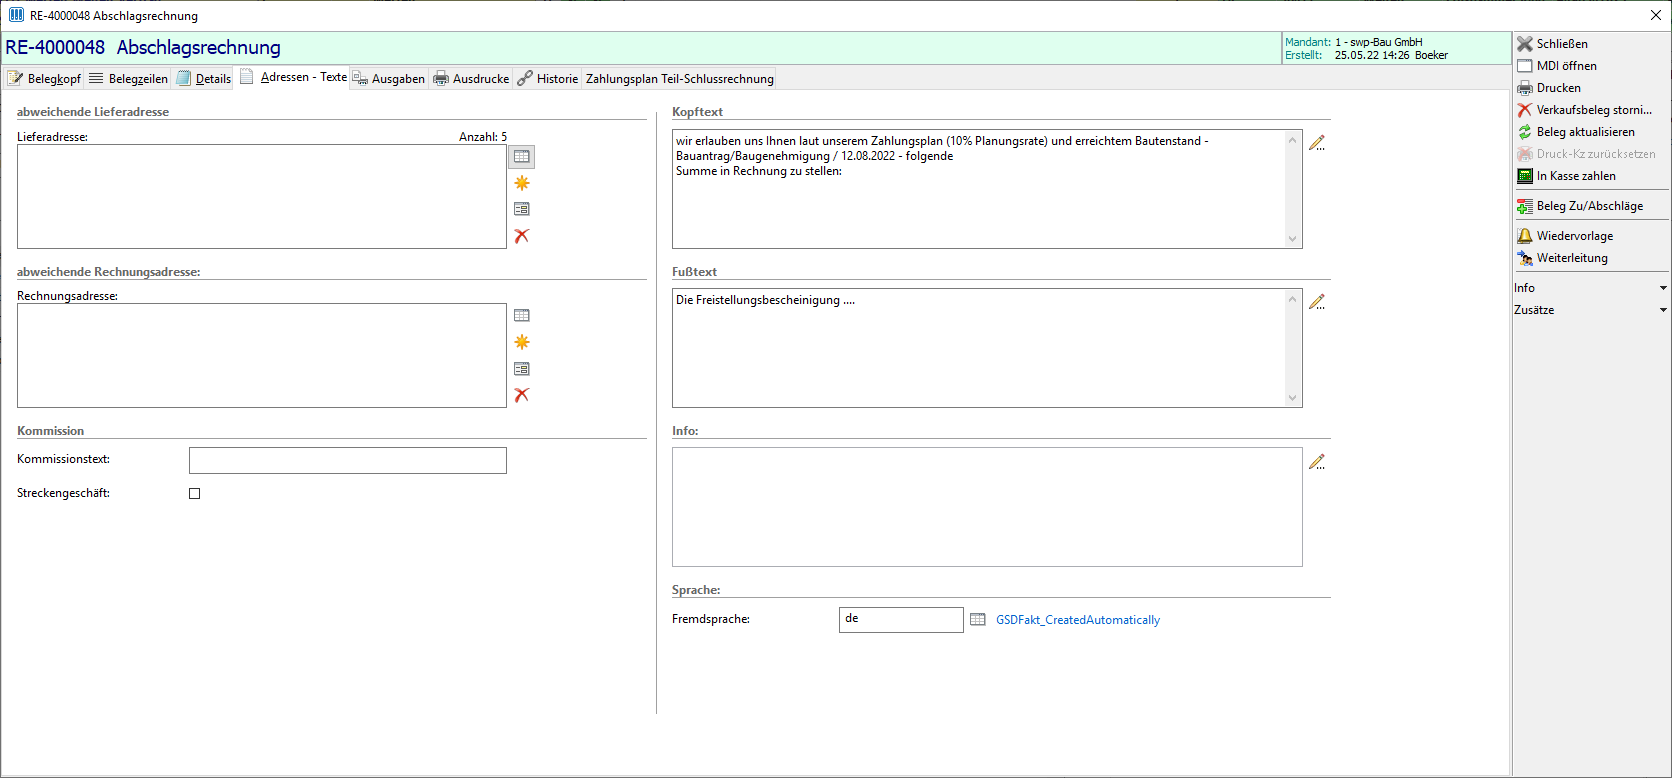Click the Schließen X icon
Image resolution: width=1672 pixels, height=778 pixels.
(x=1525, y=44)
